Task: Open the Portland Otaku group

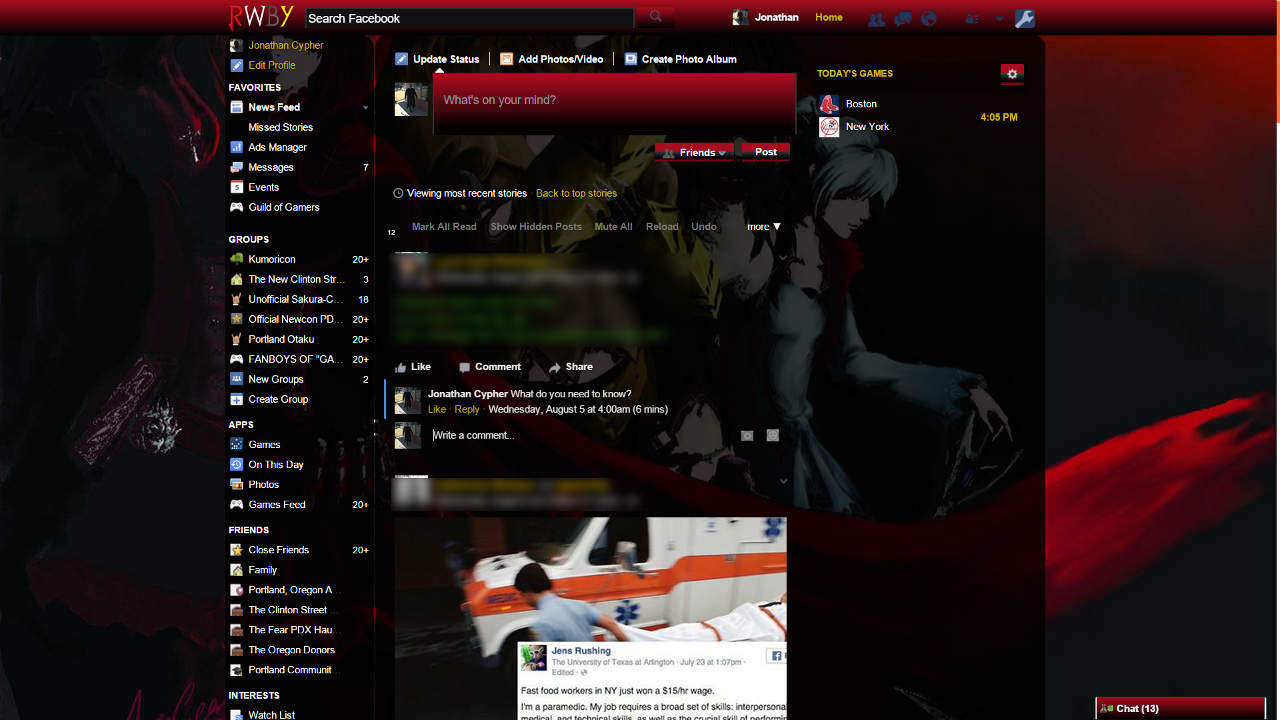Action: [281, 339]
